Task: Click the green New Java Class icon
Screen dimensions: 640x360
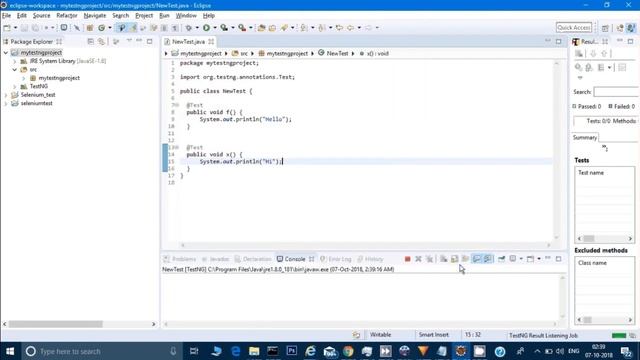Action: [101, 28]
